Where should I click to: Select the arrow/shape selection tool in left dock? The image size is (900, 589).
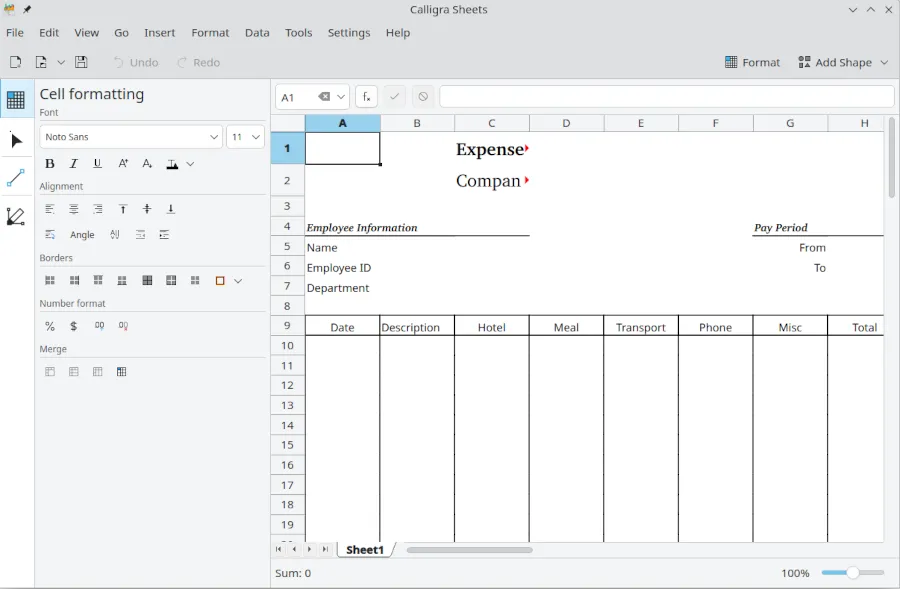coord(16,141)
